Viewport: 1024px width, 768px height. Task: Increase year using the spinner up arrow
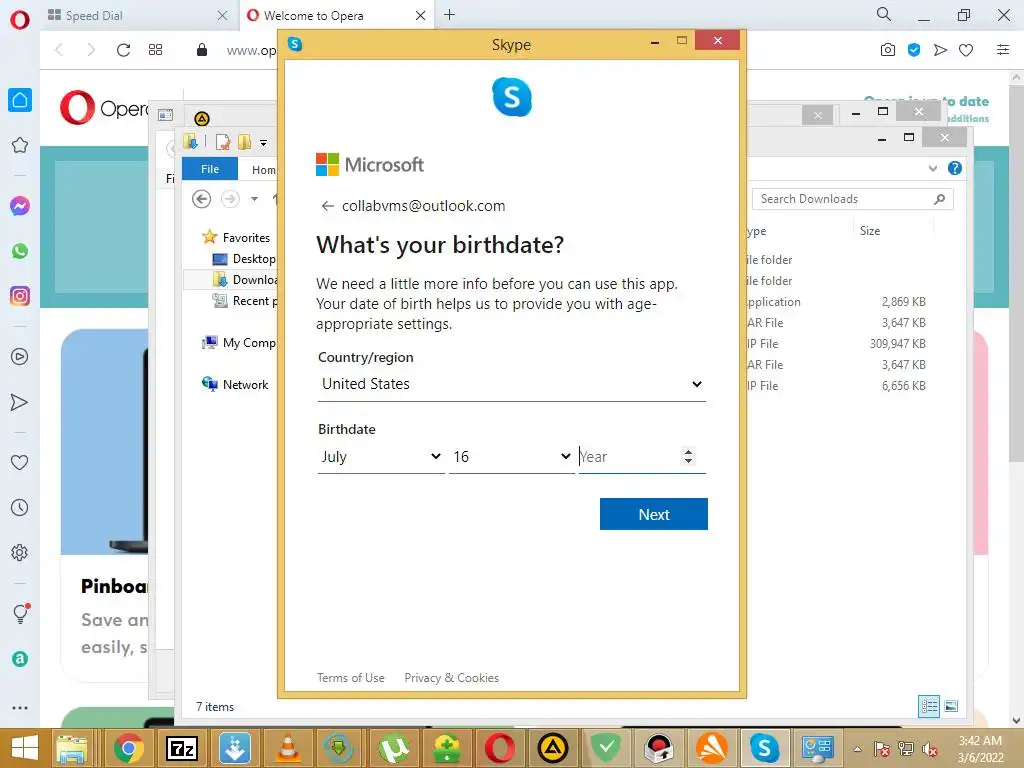click(688, 451)
